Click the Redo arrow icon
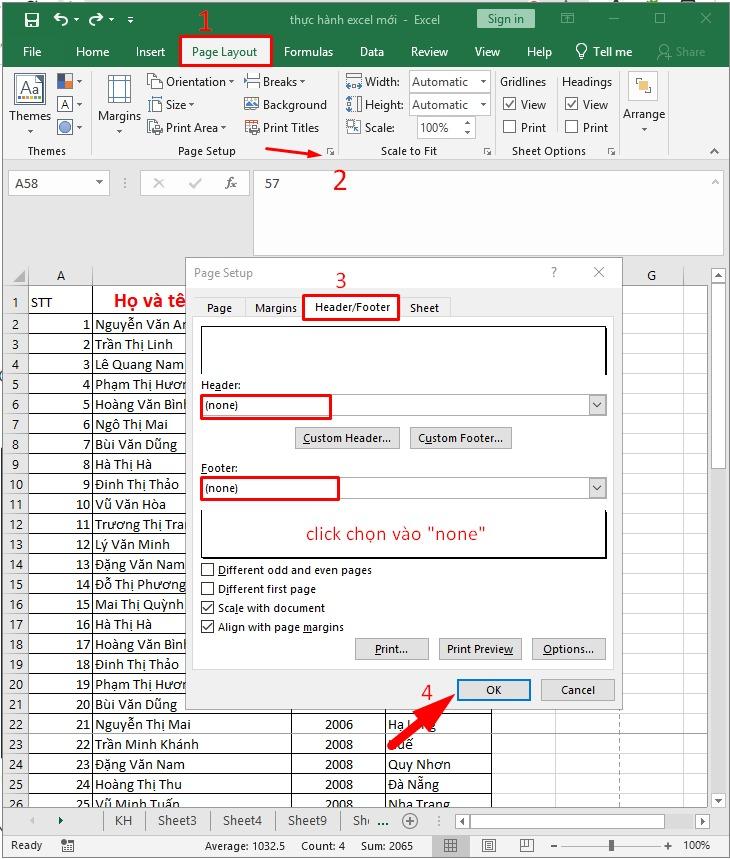 tap(96, 20)
